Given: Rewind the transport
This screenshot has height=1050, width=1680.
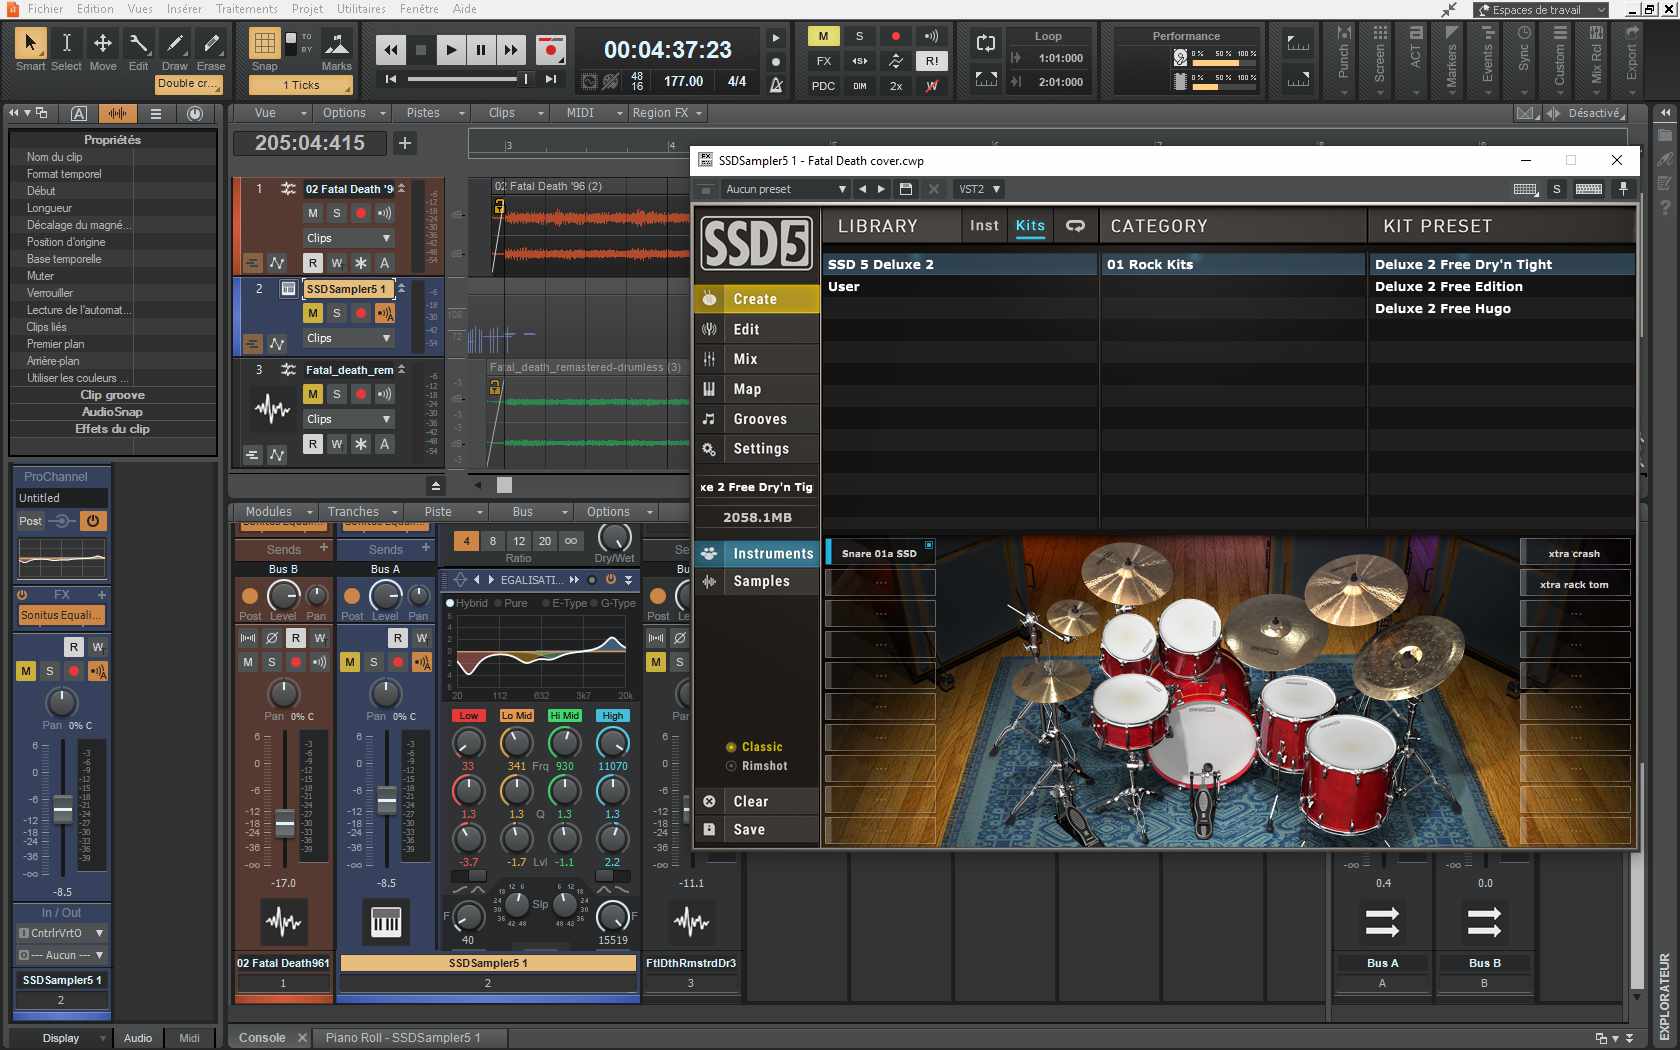Looking at the screenshot, I should click(x=391, y=49).
